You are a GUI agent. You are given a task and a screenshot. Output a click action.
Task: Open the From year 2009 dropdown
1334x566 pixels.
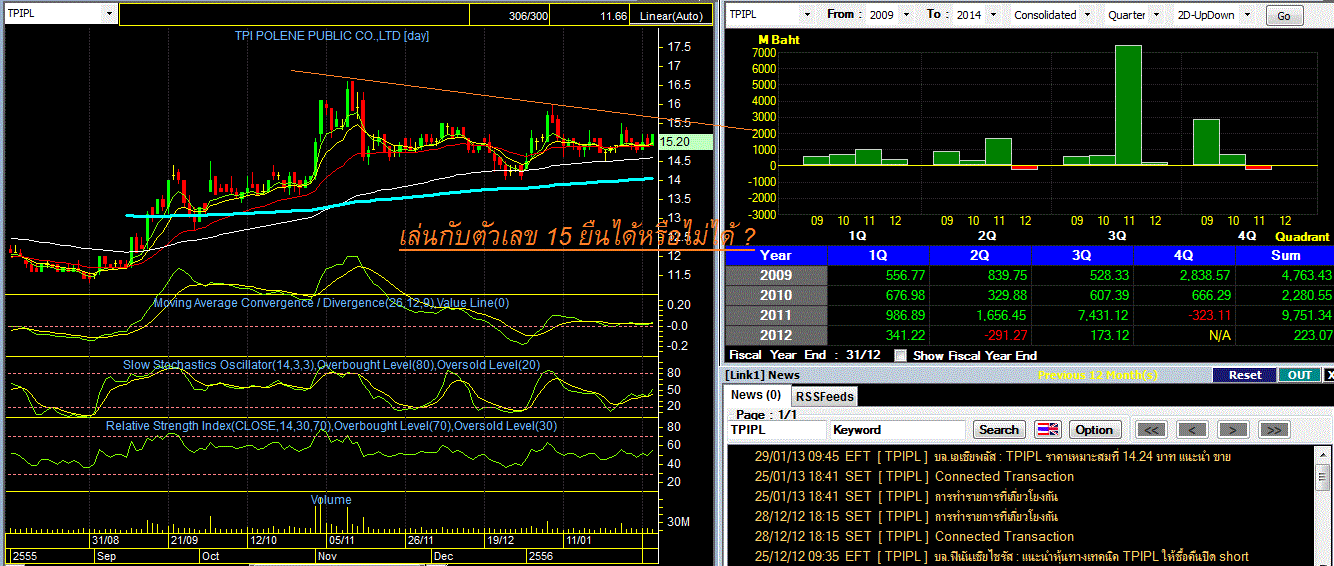click(906, 15)
